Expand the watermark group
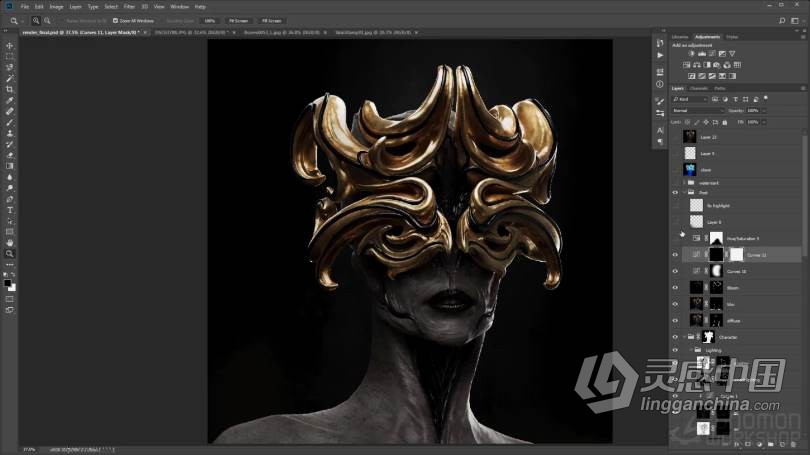The height and width of the screenshot is (455, 810). [684, 183]
